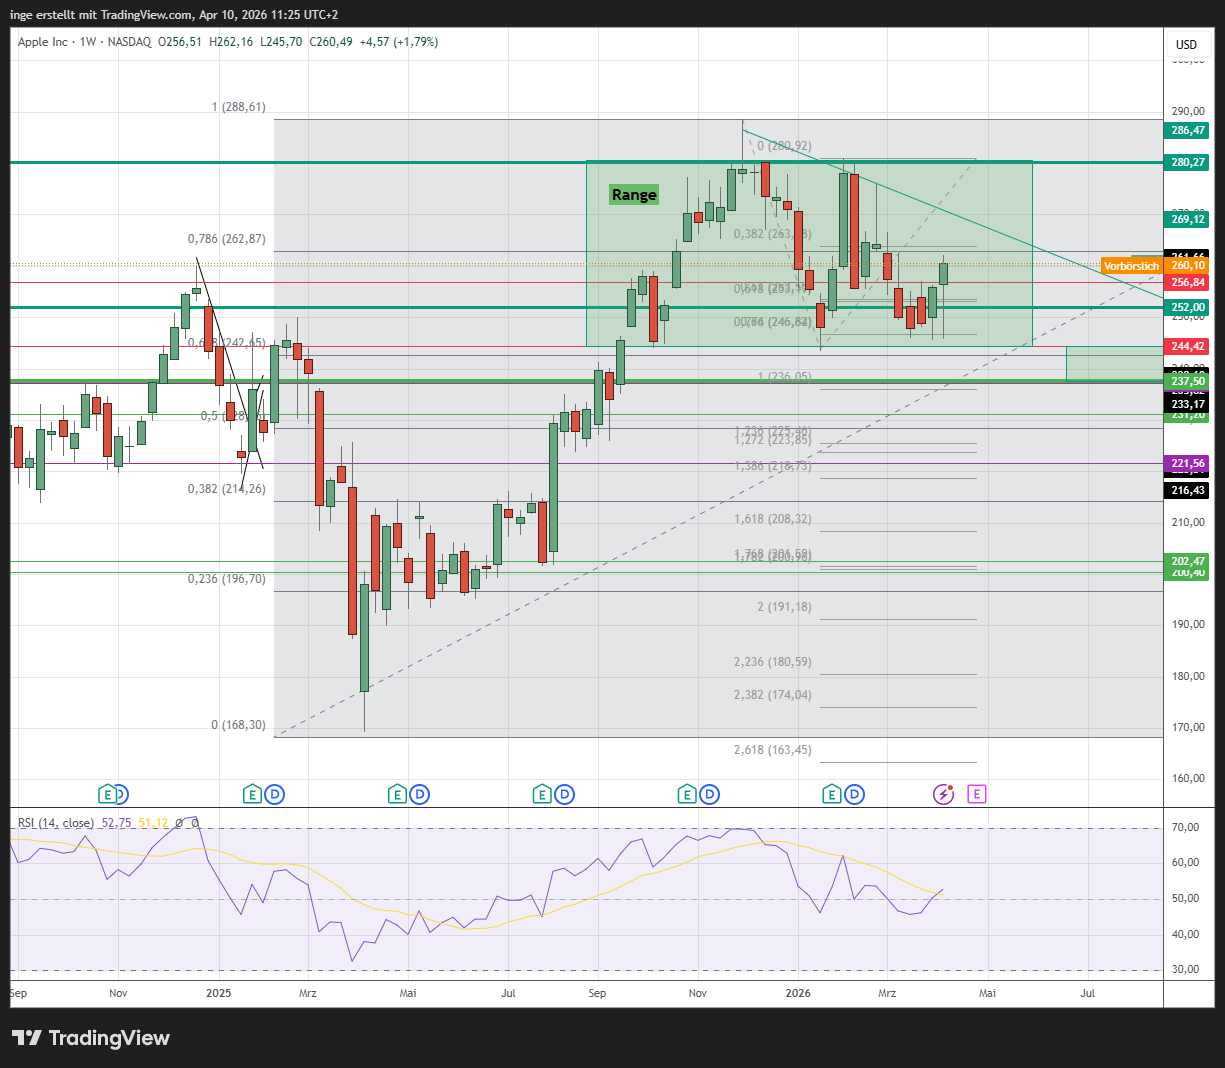Image resolution: width=1225 pixels, height=1068 pixels.
Task: Click the purple upcoming earnings E icon
Action: 977,794
